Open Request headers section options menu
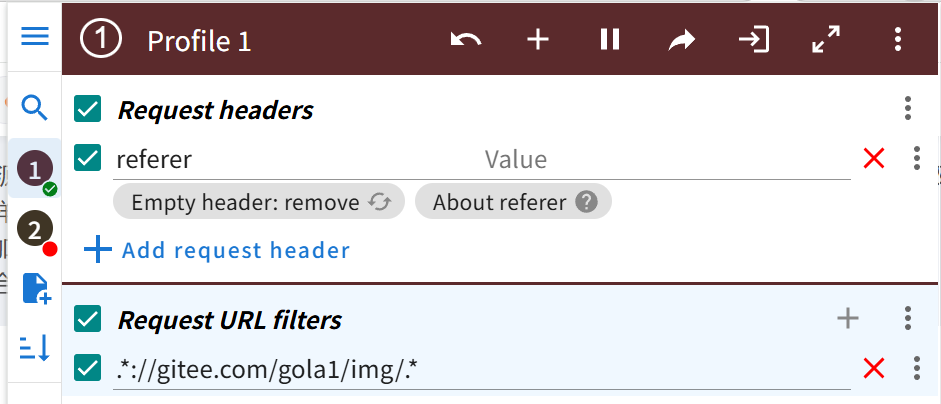The height and width of the screenshot is (404, 941). 908,109
